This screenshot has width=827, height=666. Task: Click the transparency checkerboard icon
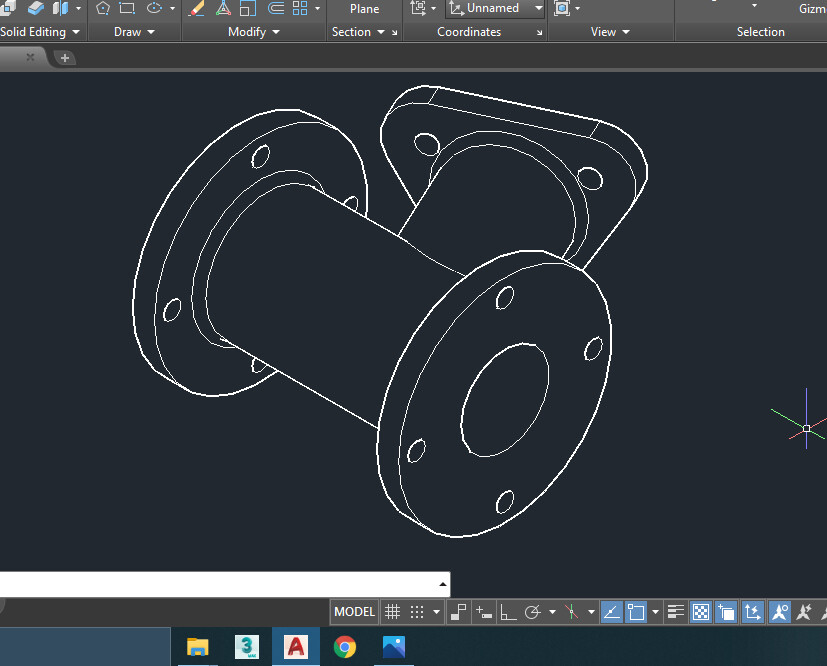(x=701, y=612)
